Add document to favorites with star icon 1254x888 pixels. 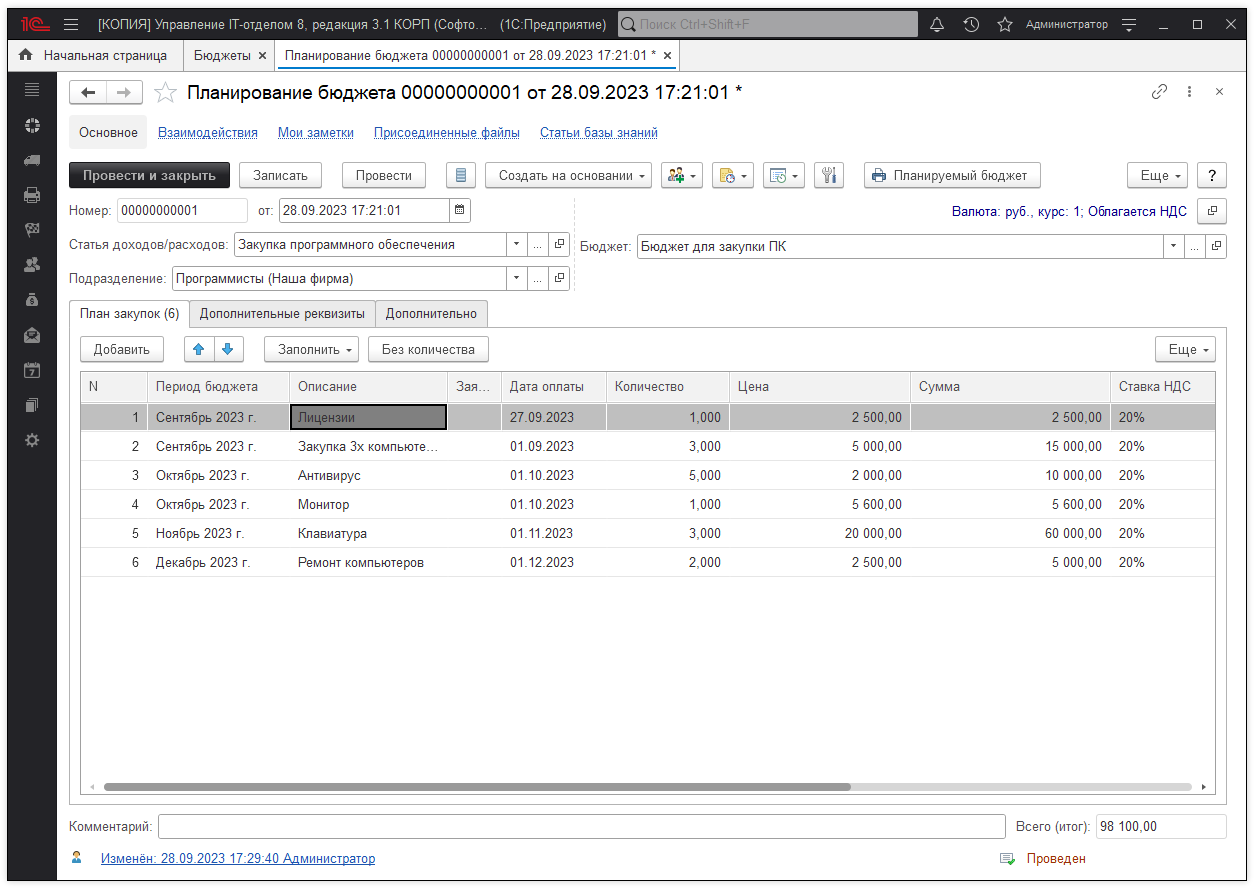(x=165, y=93)
